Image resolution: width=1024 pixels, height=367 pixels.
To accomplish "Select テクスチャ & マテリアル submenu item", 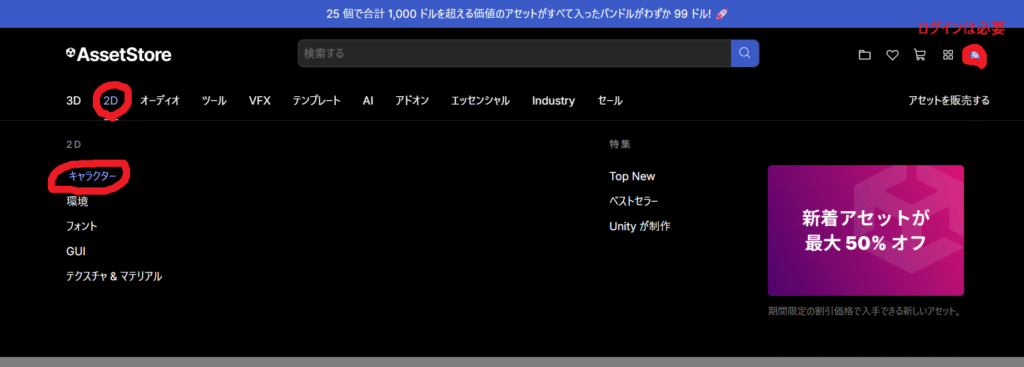I will pos(114,276).
